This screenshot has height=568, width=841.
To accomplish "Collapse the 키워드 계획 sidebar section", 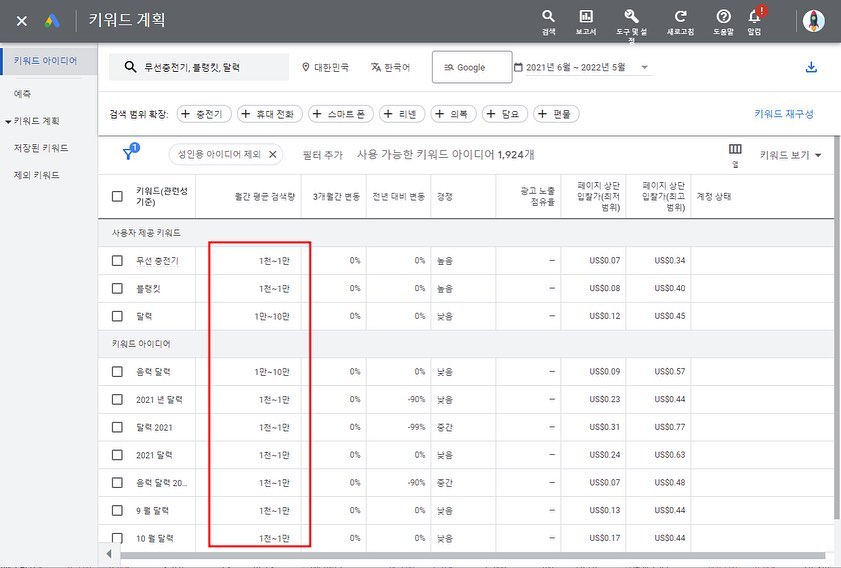I will 8,122.
